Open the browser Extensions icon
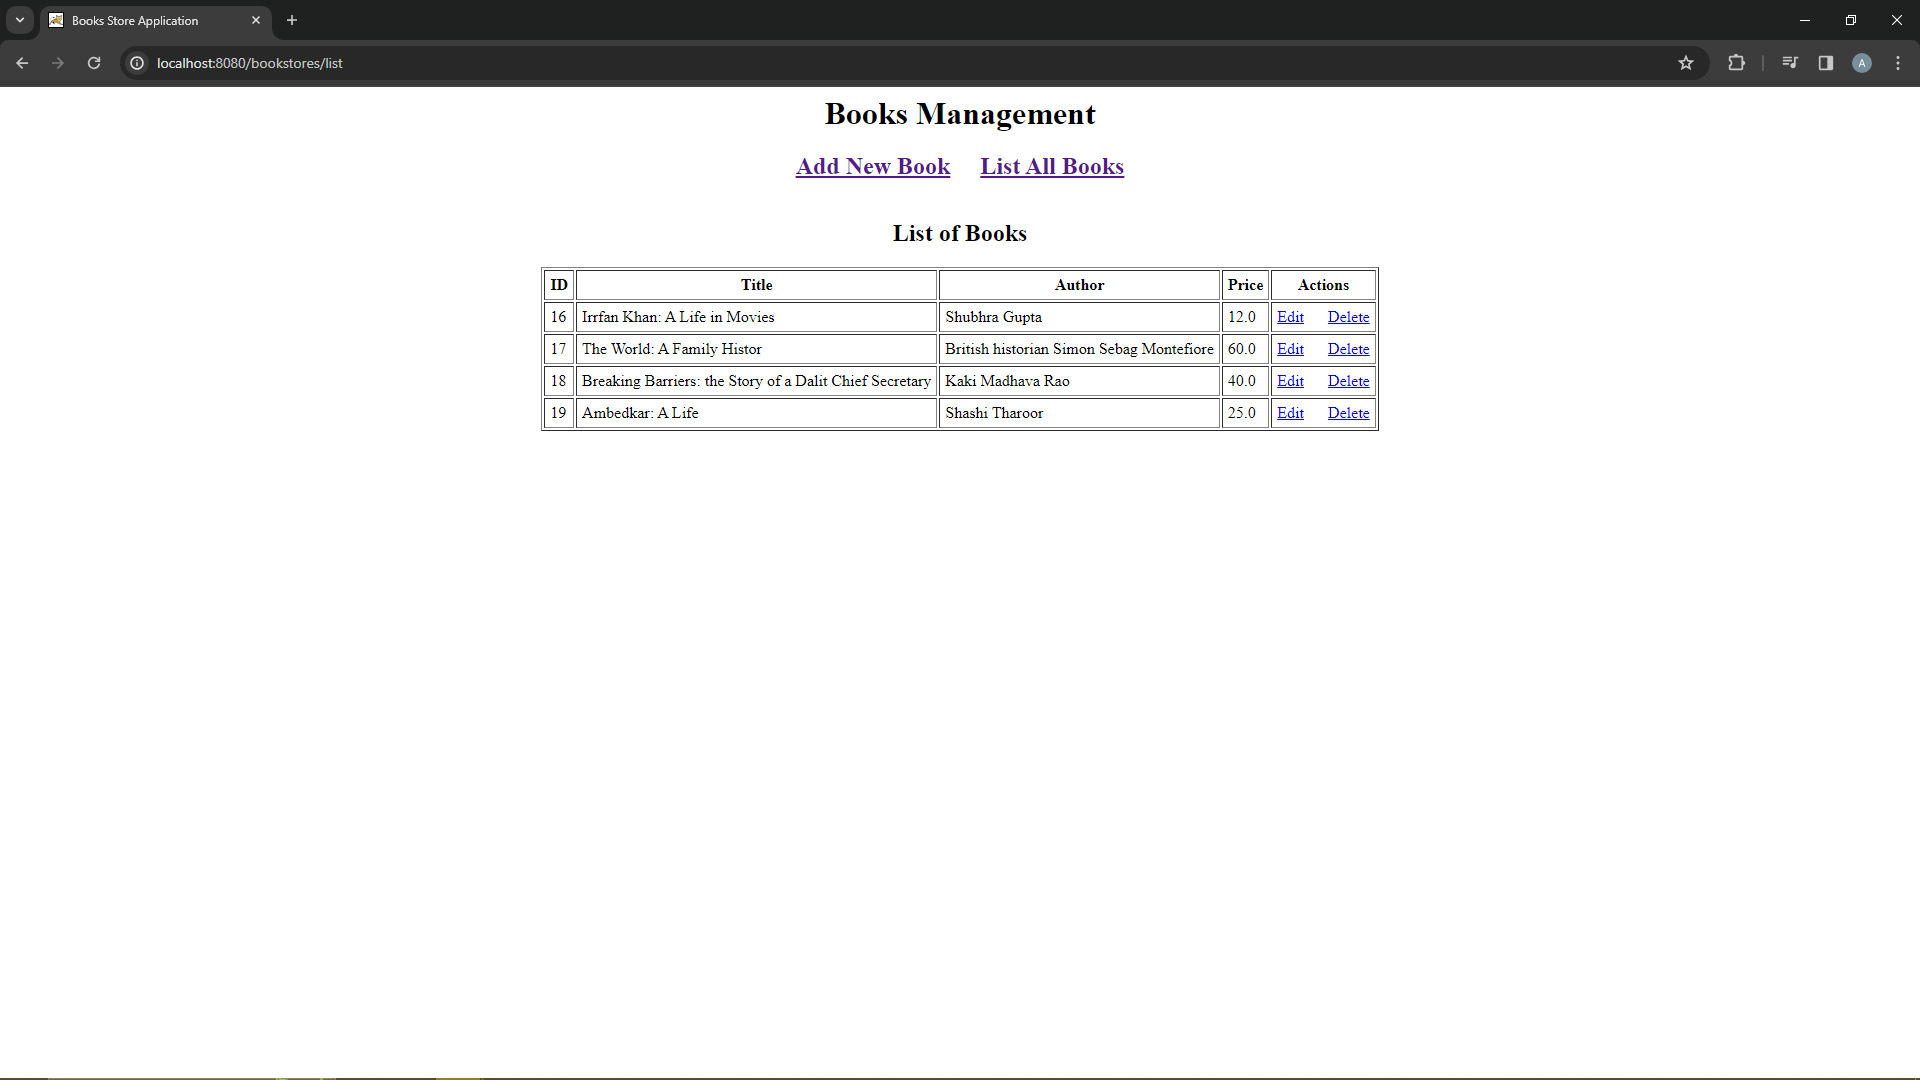Screen dimensions: 1920x1080 (1737, 63)
